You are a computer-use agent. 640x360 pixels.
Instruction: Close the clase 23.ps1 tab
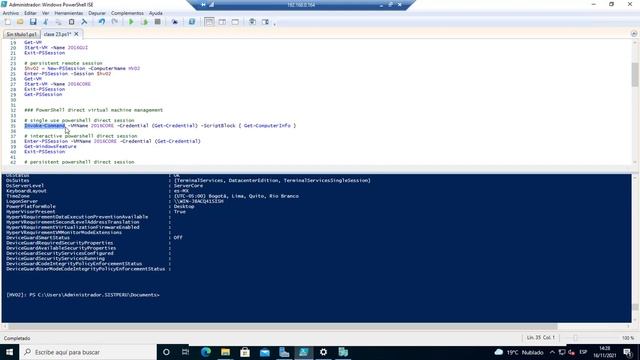[x=76, y=34]
